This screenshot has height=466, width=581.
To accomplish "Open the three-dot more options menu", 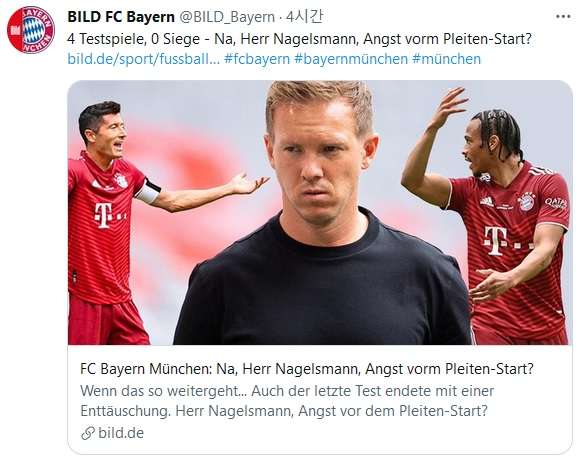I will click(x=563, y=17).
